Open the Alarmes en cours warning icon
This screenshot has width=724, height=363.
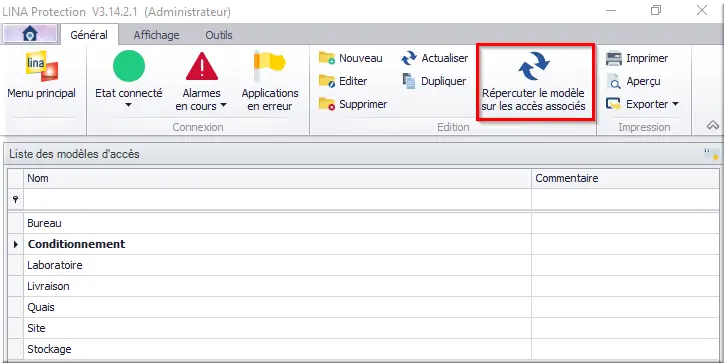(202, 66)
